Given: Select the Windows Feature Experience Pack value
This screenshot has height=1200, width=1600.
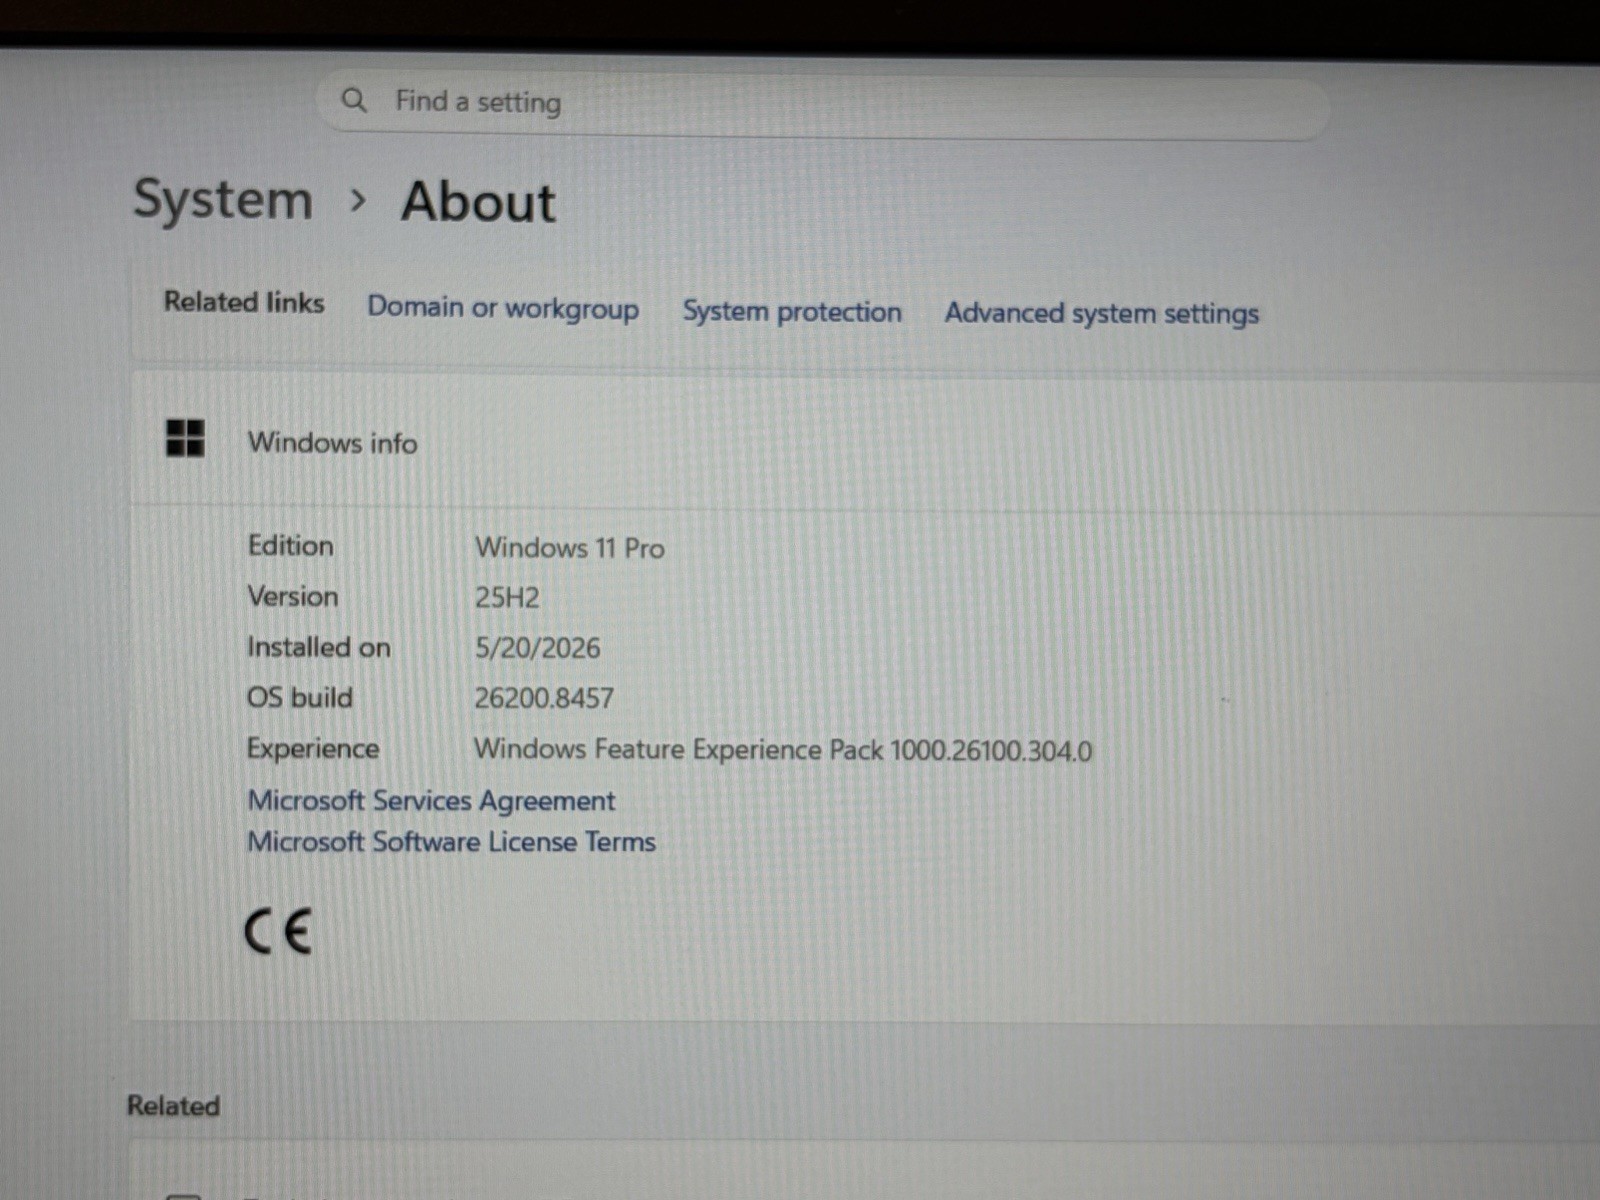Looking at the screenshot, I should [x=783, y=750].
